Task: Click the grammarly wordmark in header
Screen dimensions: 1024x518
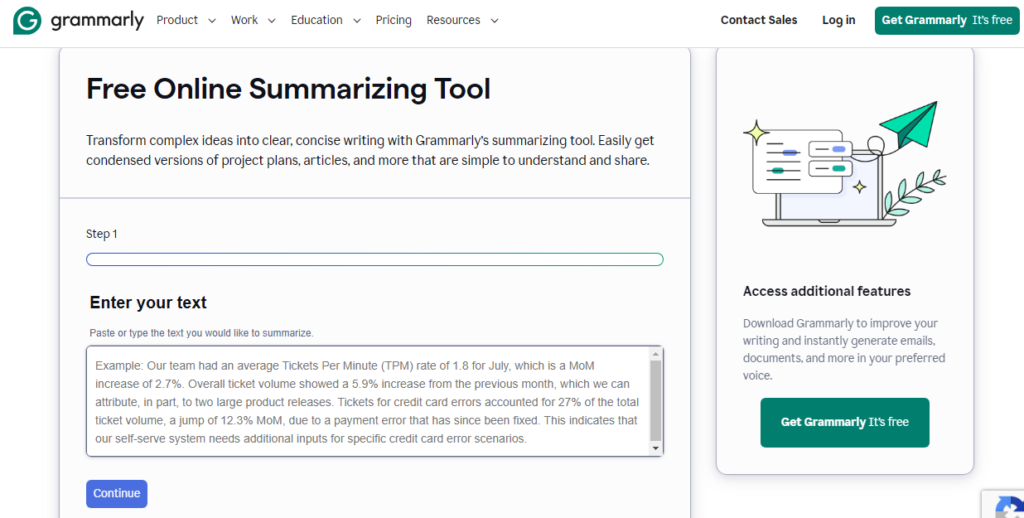Action: 96,21
